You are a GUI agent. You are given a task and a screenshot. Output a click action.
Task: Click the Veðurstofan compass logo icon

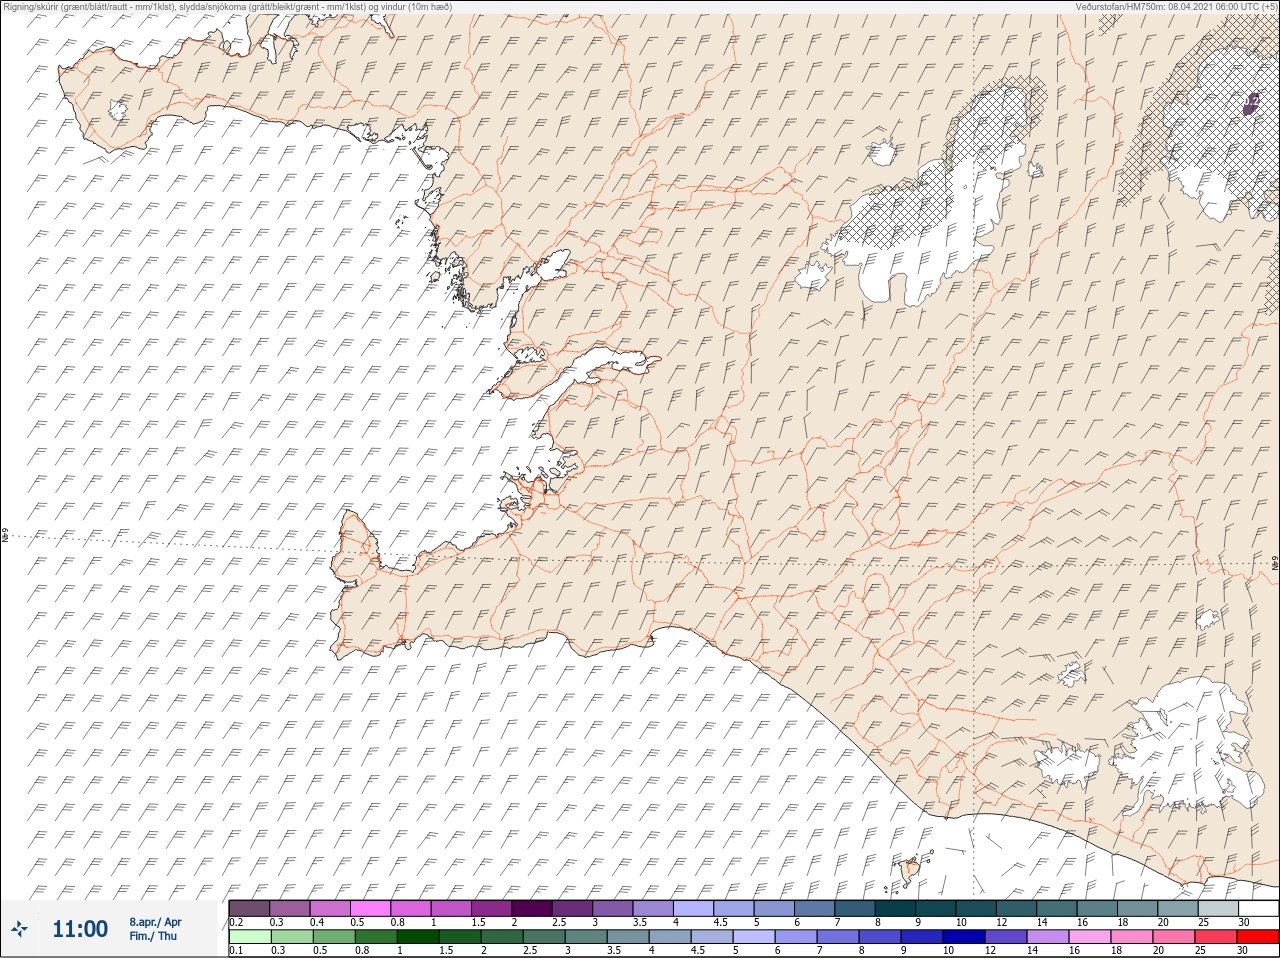(19, 929)
